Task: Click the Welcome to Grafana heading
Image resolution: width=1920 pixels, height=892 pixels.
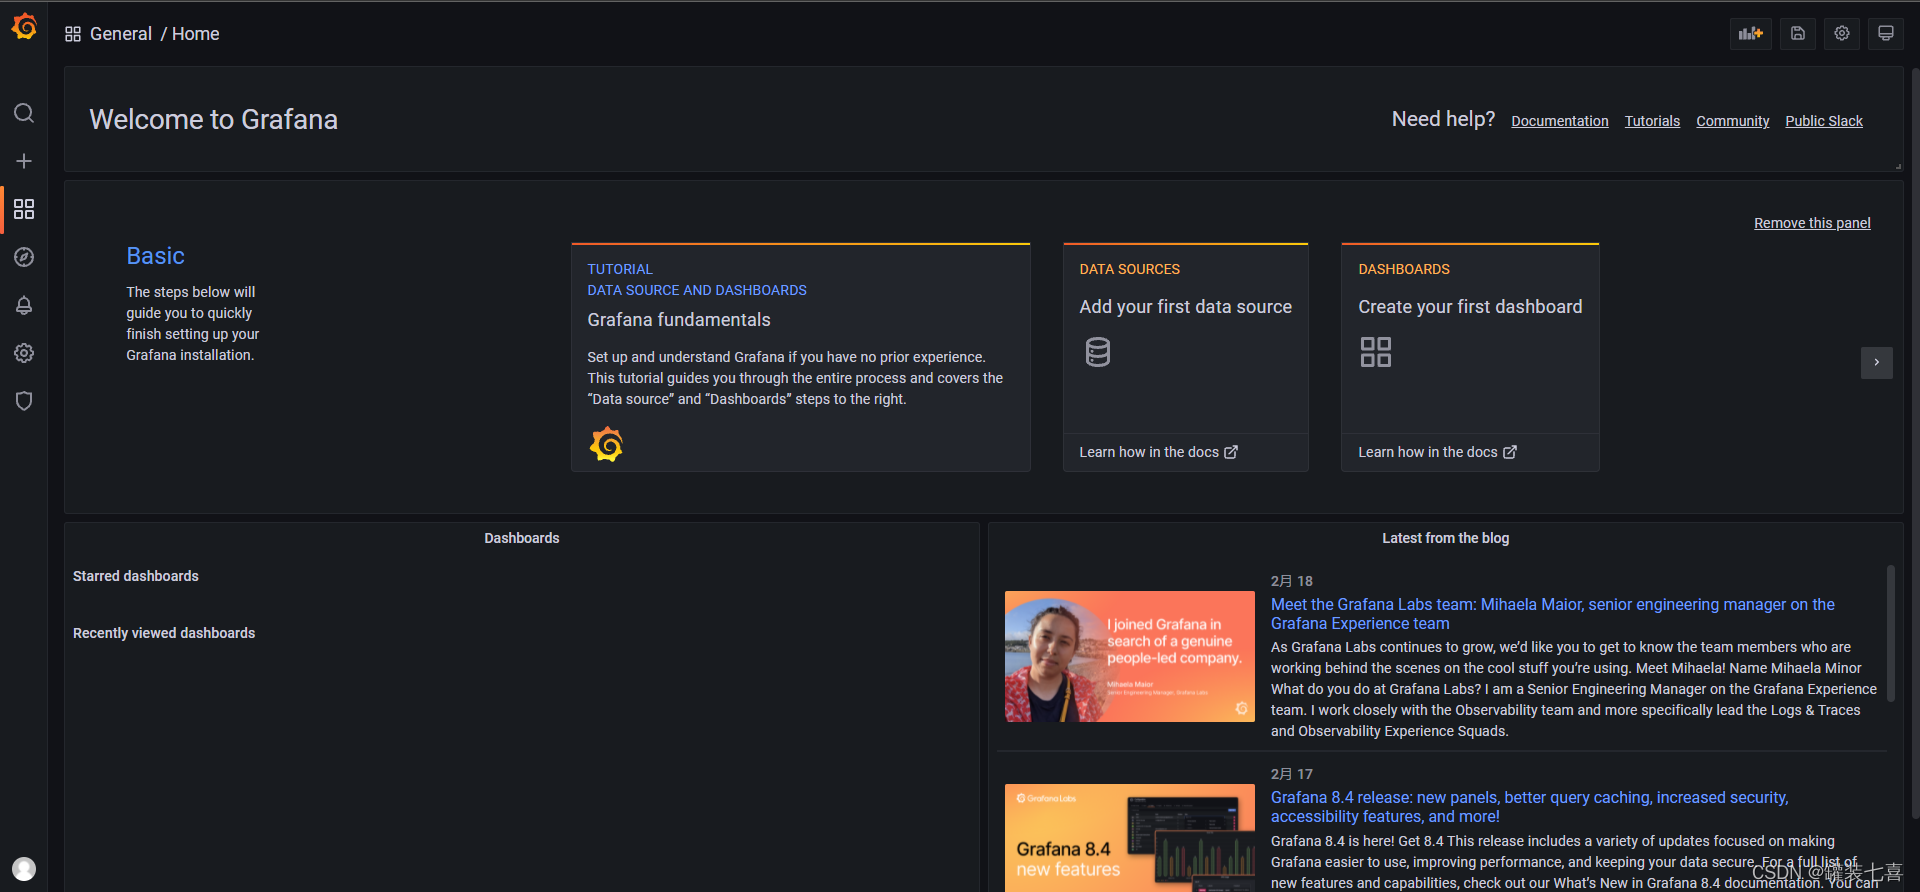Action: (214, 119)
